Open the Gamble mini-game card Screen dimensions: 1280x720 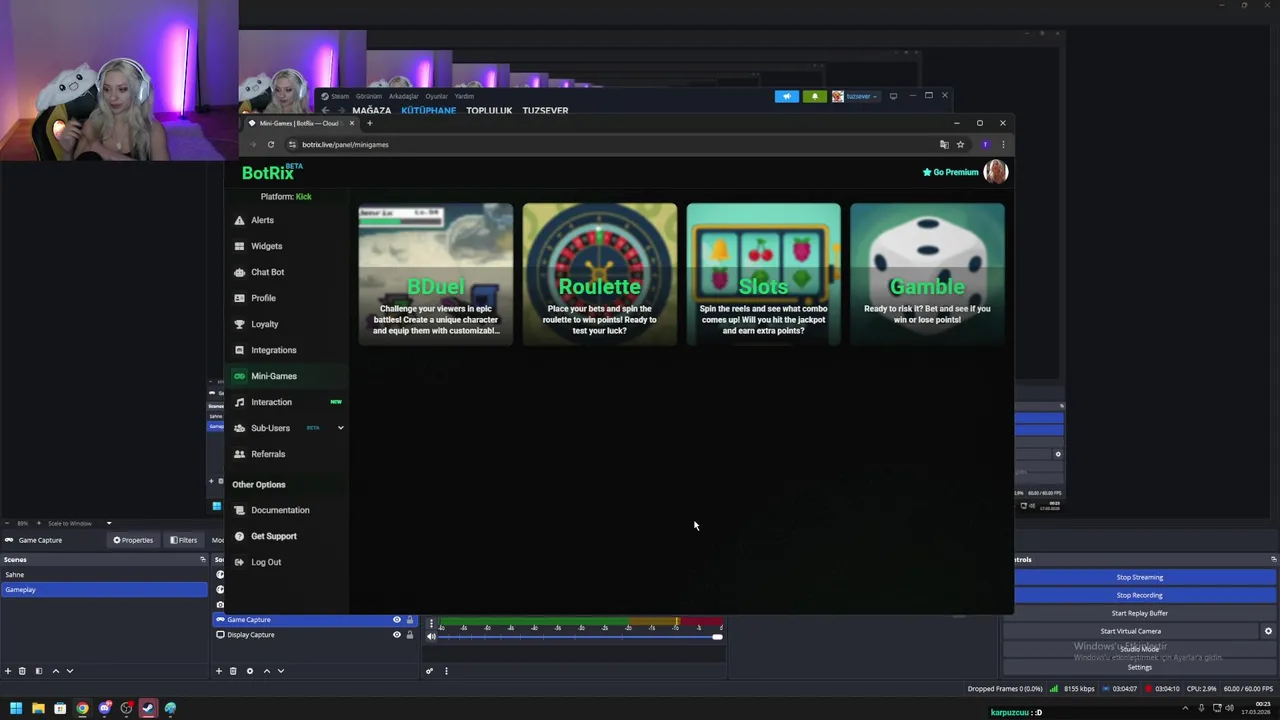[927, 274]
